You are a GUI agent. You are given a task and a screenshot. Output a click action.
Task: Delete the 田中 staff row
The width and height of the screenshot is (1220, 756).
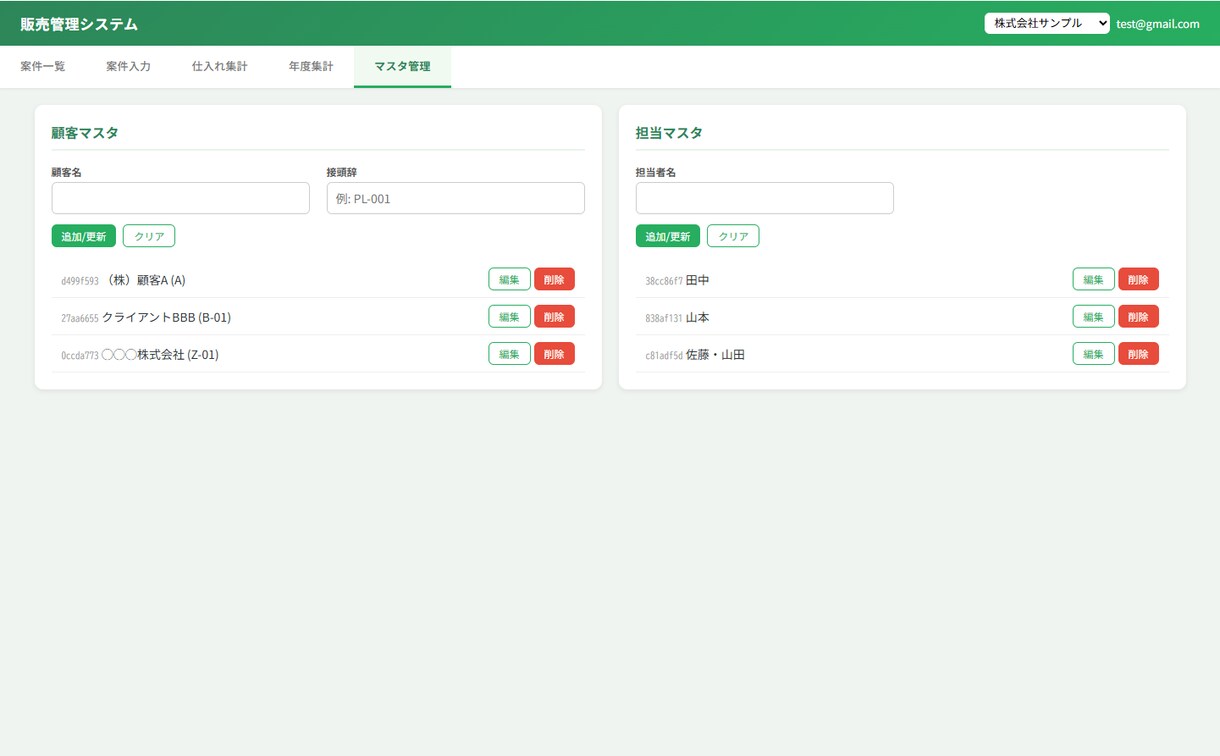[1138, 279]
